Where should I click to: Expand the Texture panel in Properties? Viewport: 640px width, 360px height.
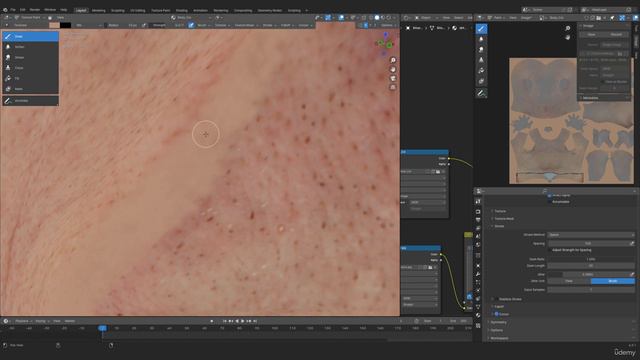click(x=500, y=211)
